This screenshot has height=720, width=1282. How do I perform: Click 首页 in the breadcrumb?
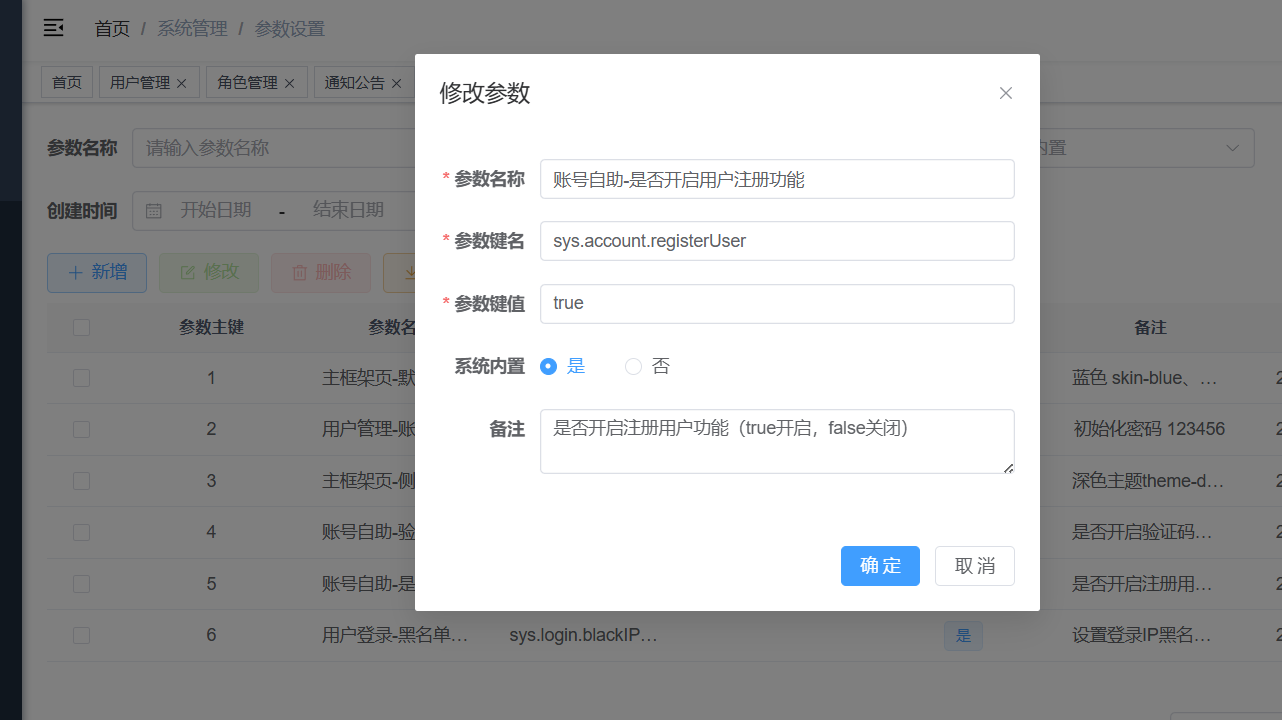tap(112, 29)
